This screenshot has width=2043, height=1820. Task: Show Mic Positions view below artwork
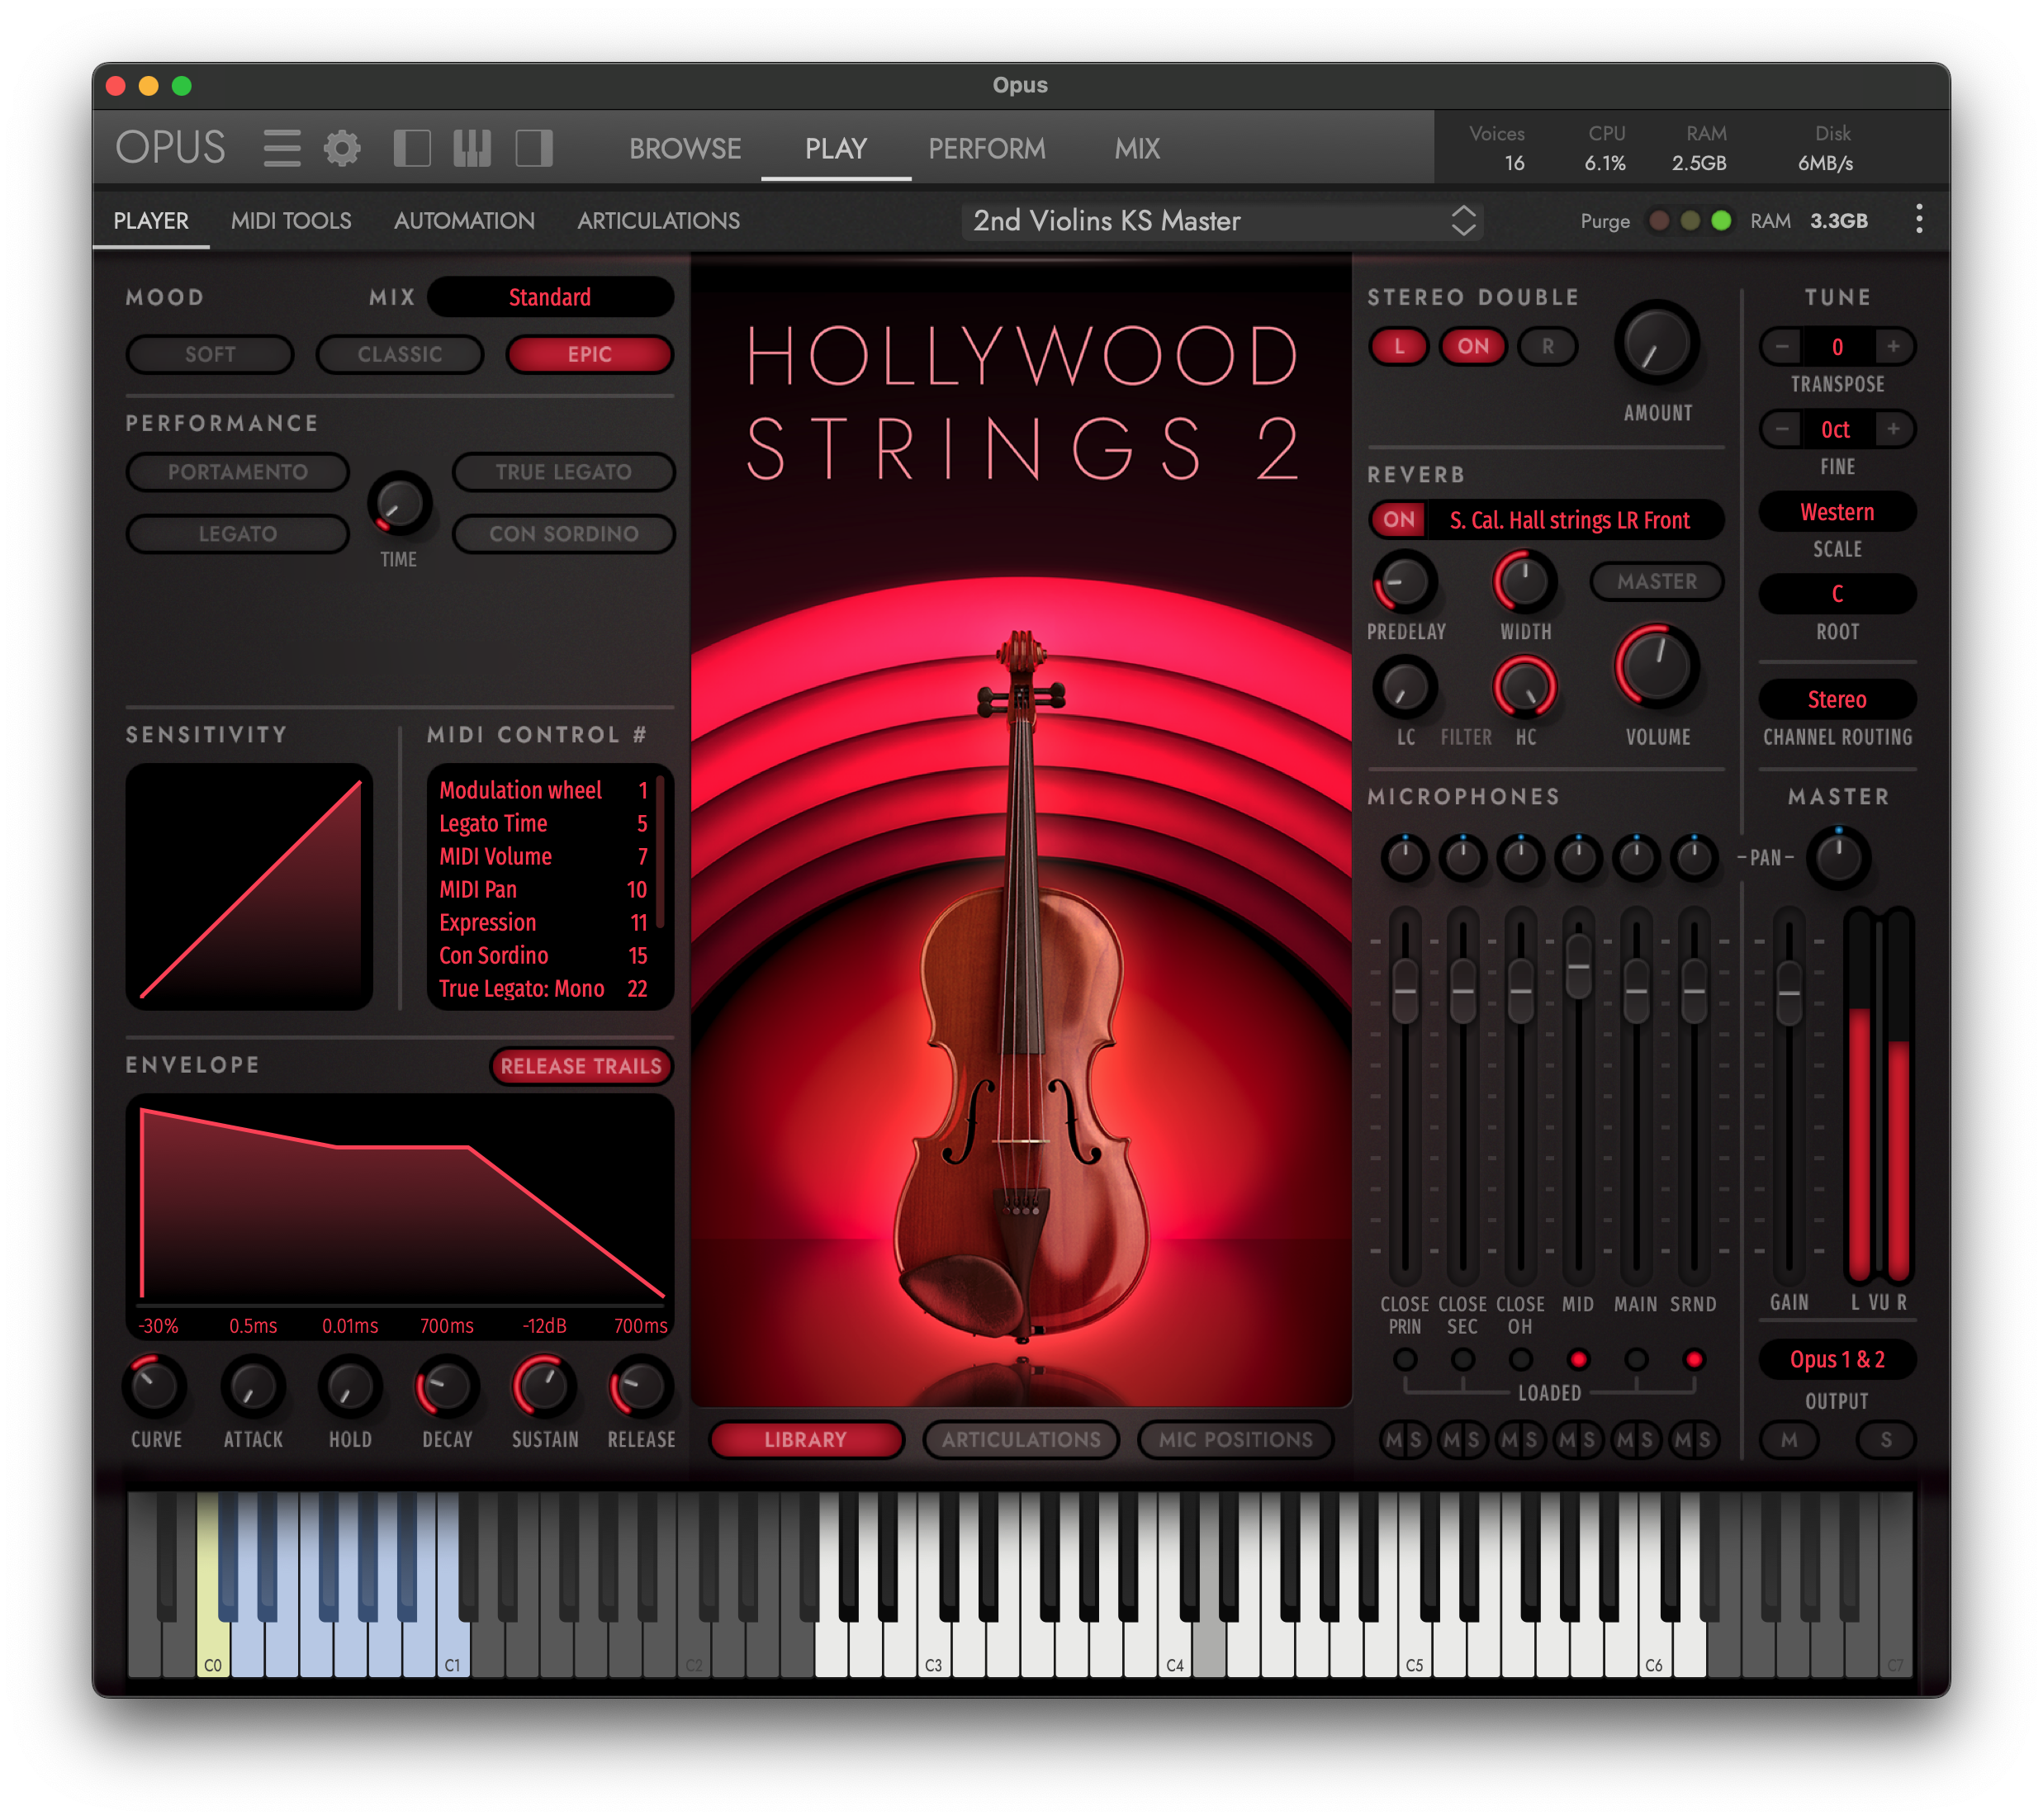point(1236,1439)
